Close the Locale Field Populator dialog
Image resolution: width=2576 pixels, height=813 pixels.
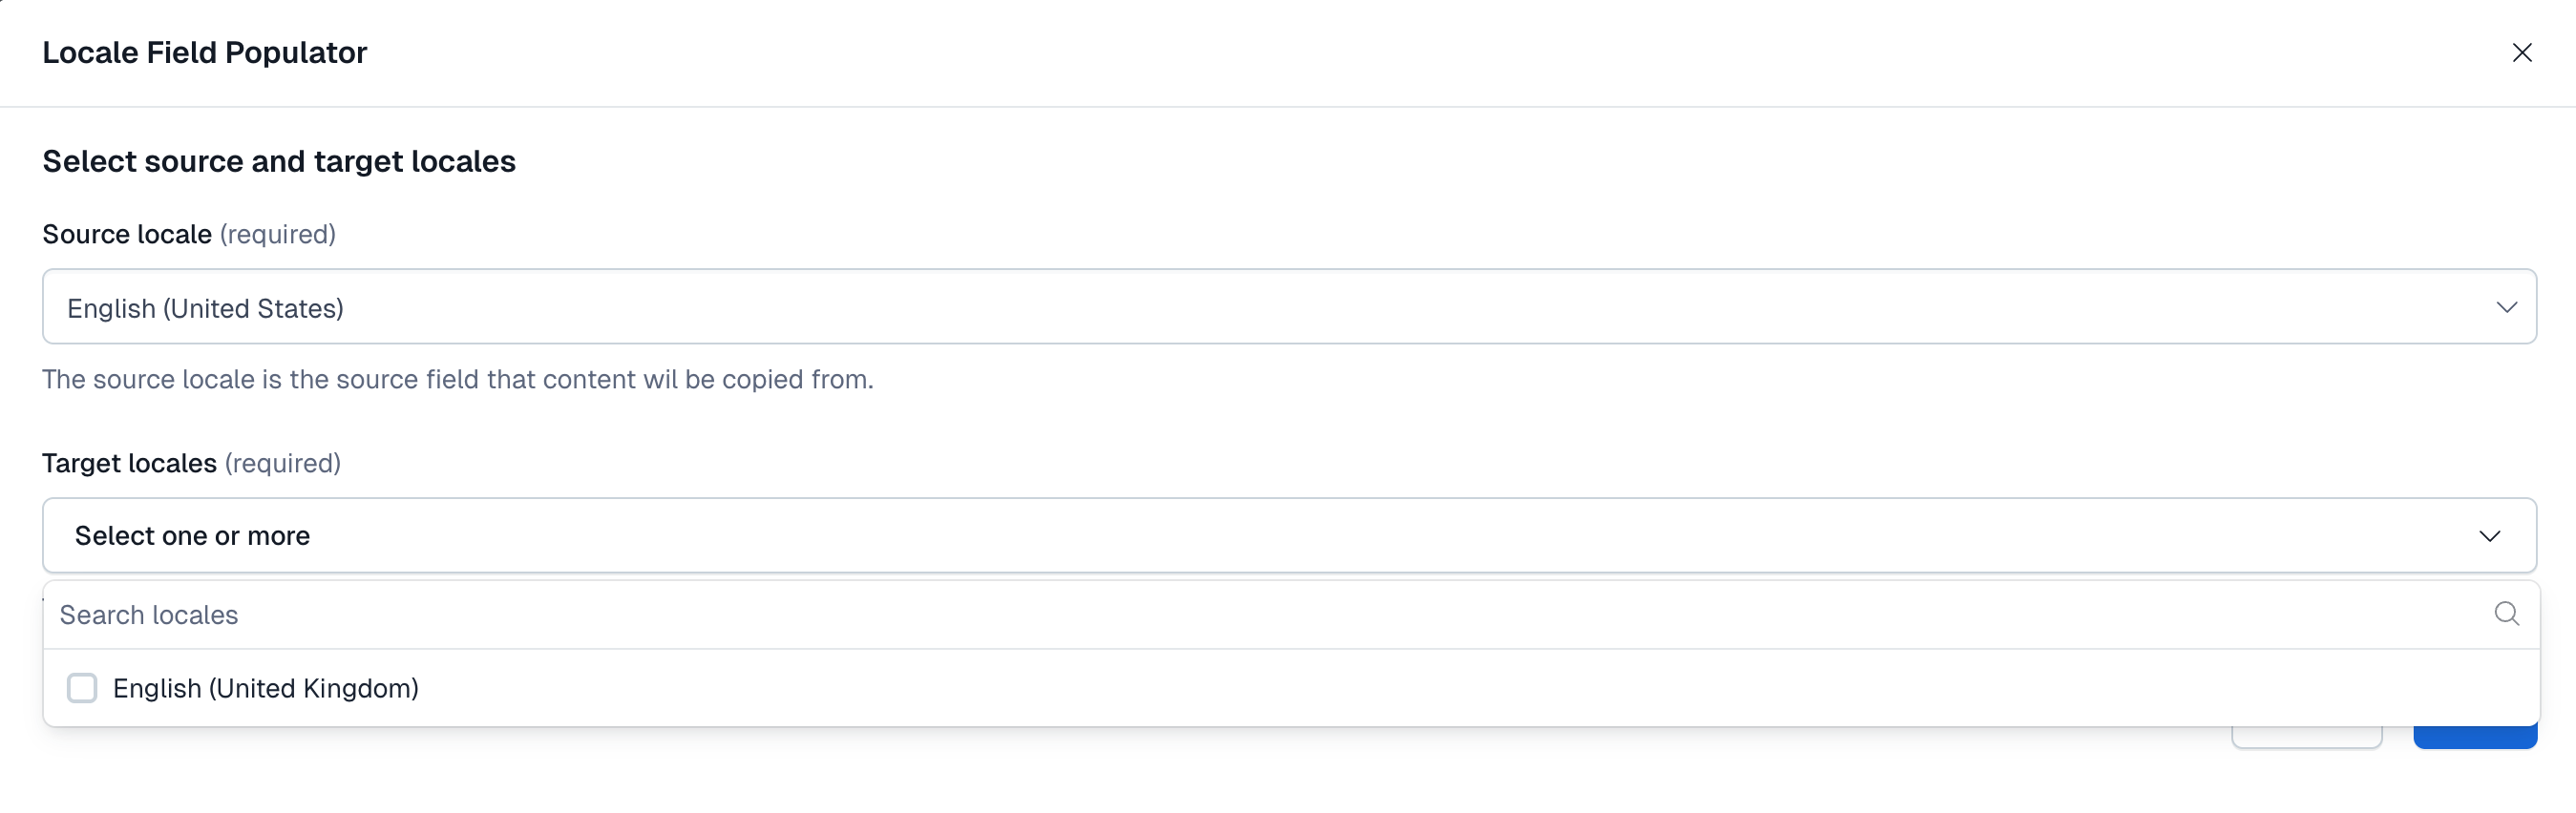click(x=2521, y=53)
